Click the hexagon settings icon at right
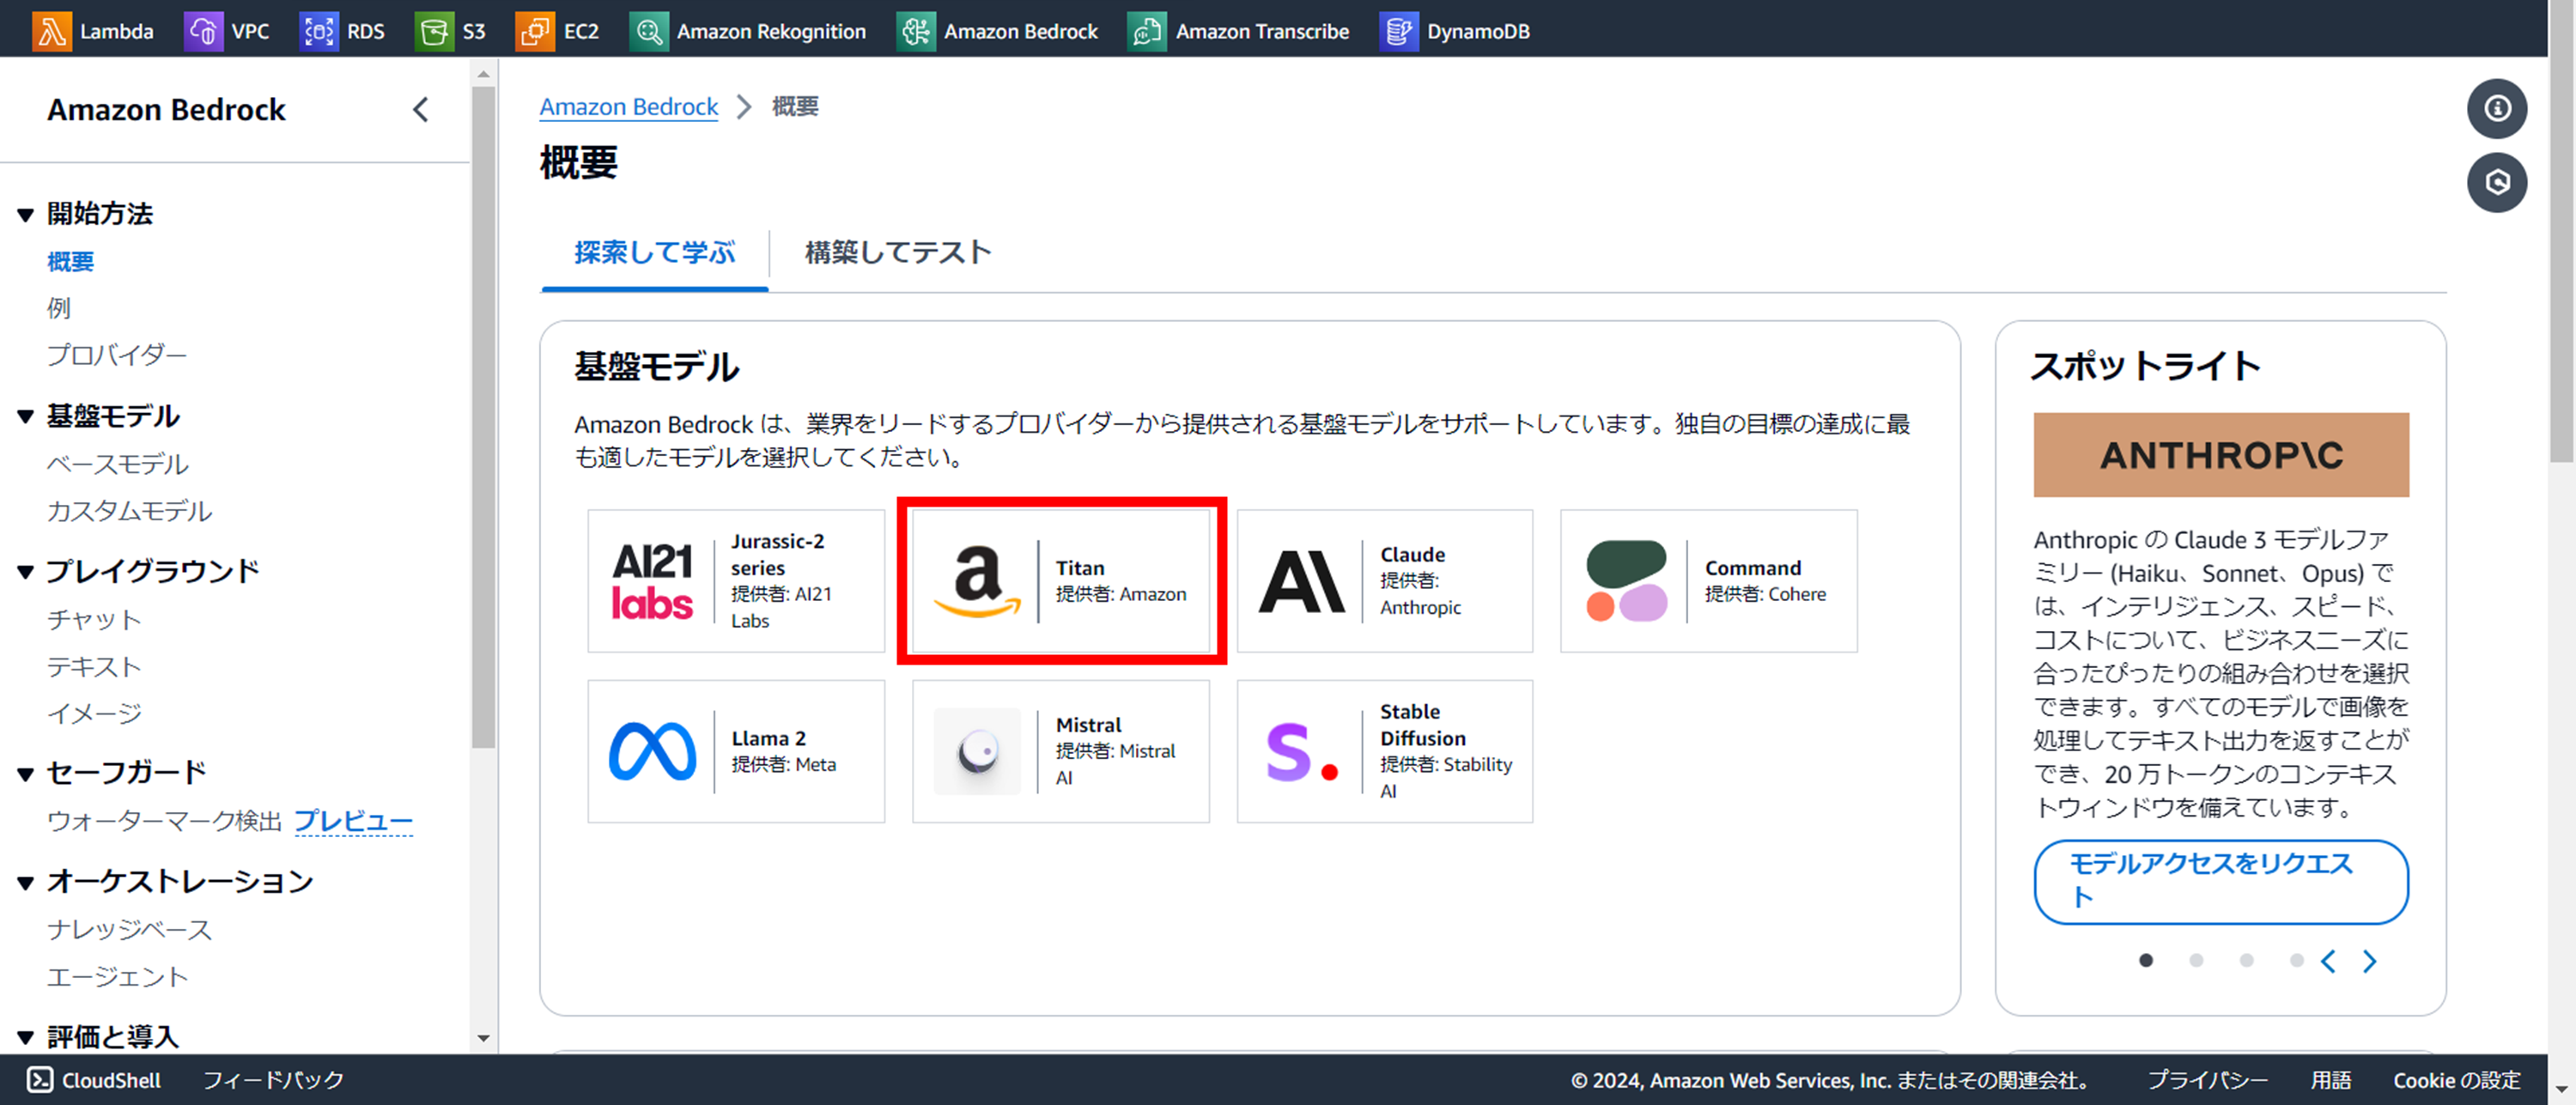This screenshot has width=2576, height=1105. 2496,182
